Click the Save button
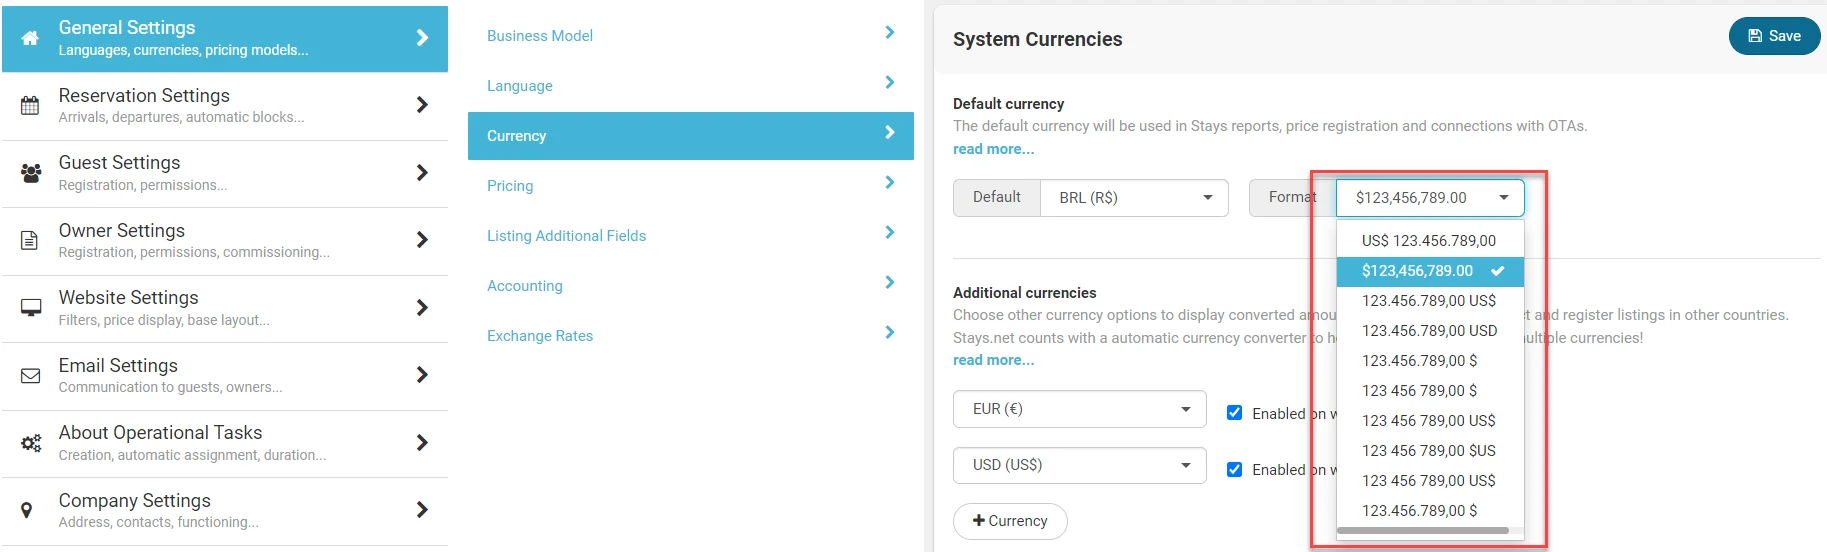The width and height of the screenshot is (1827, 552). point(1774,36)
